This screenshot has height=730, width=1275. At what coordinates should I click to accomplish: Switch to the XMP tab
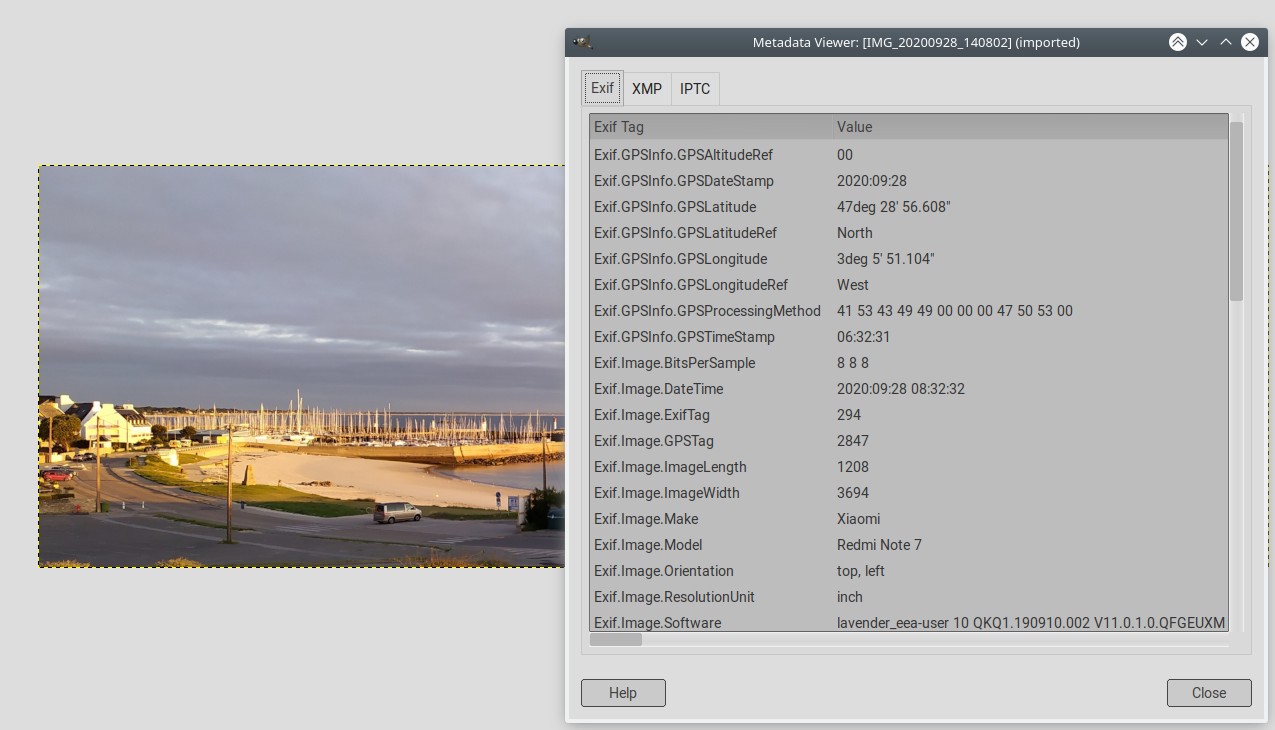(647, 89)
